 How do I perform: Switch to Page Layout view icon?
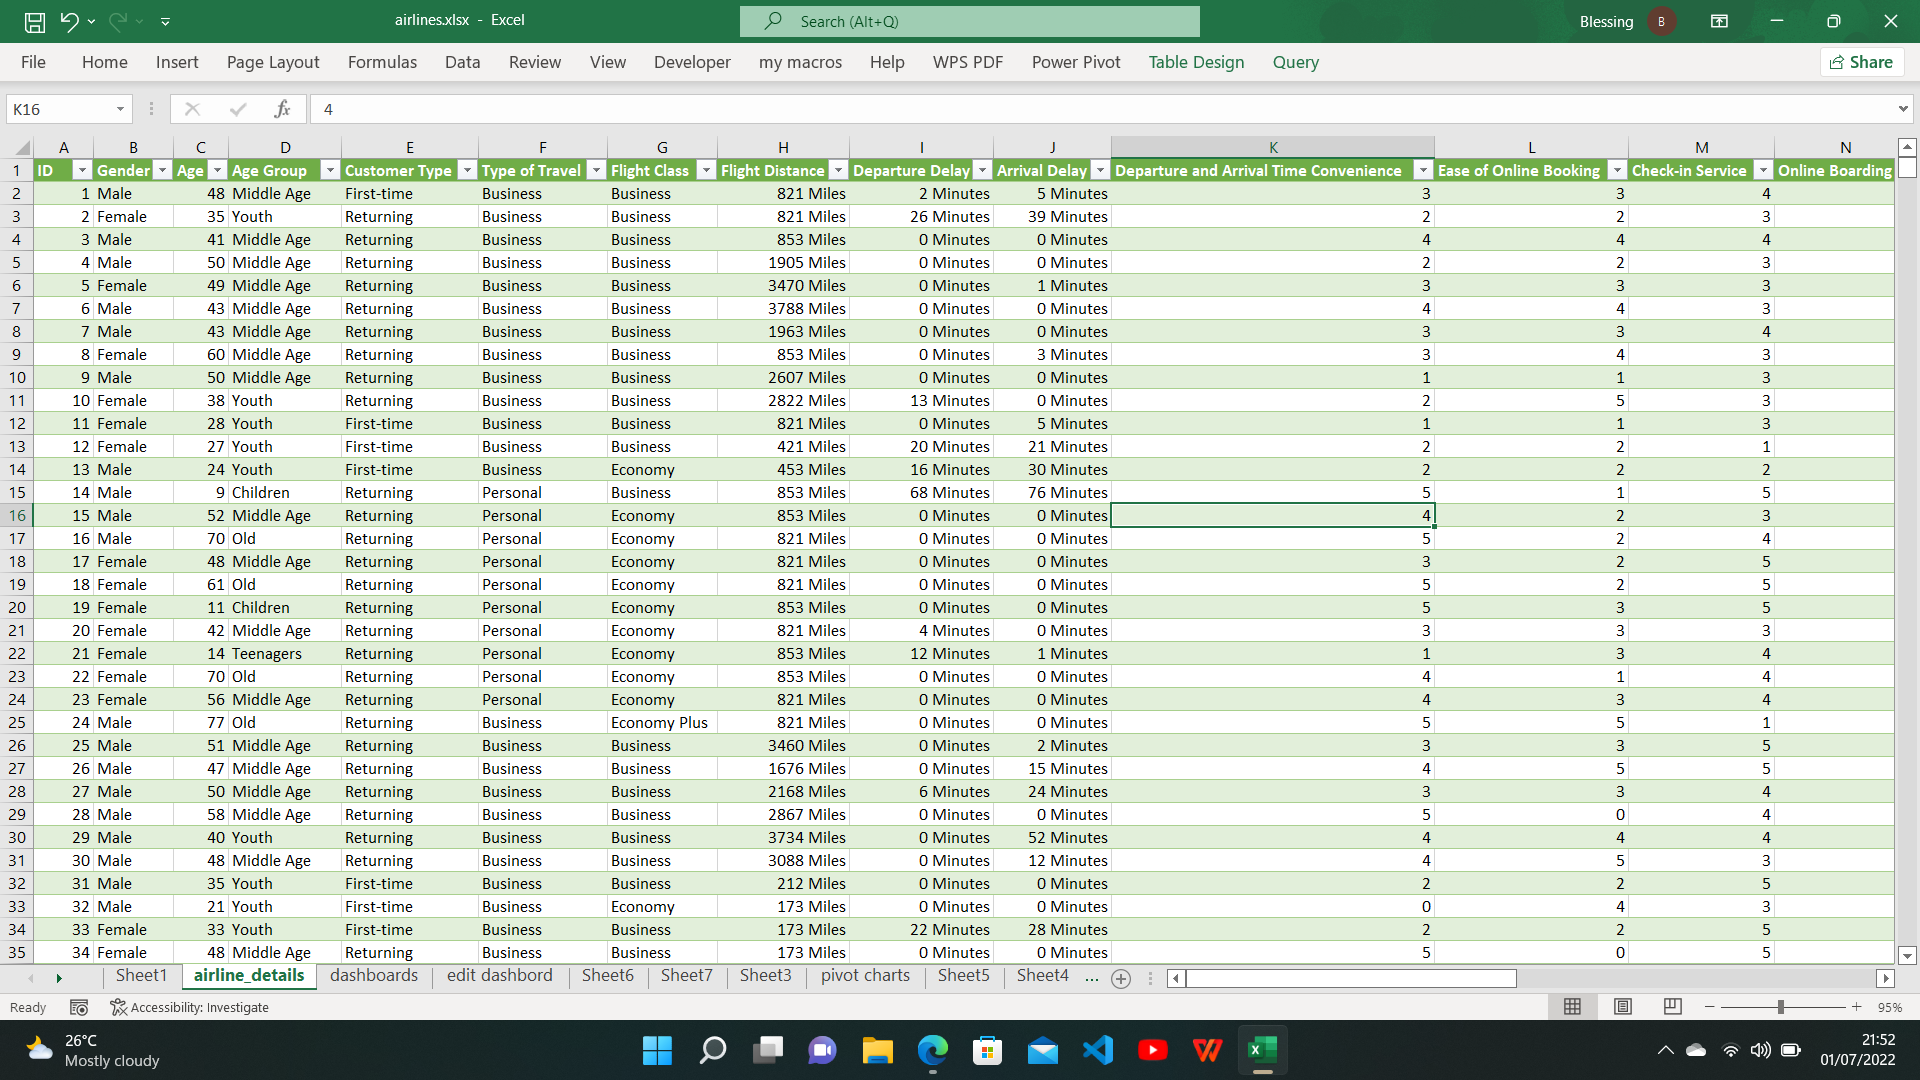pyautogui.click(x=1623, y=1007)
